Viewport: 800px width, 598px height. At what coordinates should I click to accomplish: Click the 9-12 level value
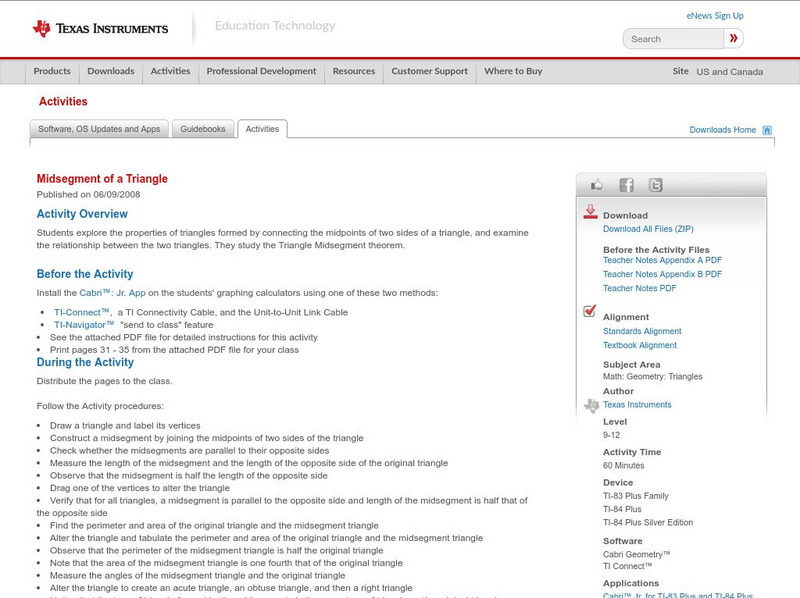pyautogui.click(x=611, y=435)
